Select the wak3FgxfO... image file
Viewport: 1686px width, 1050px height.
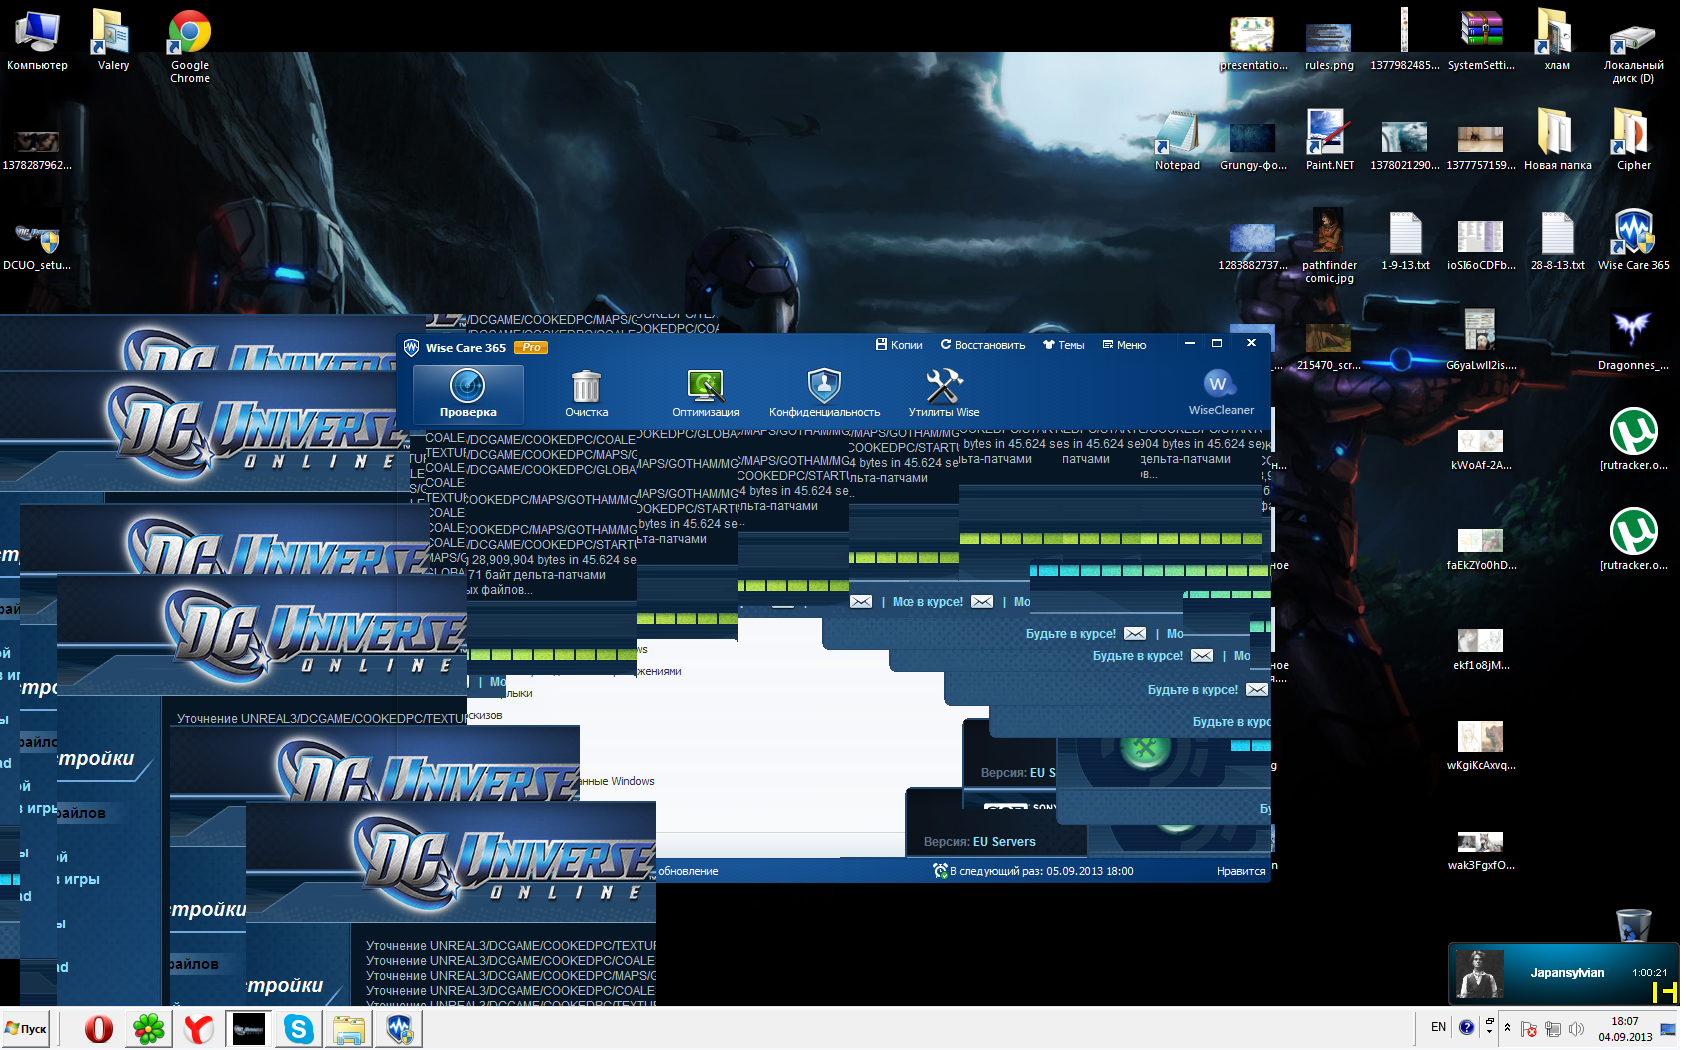tap(1481, 851)
